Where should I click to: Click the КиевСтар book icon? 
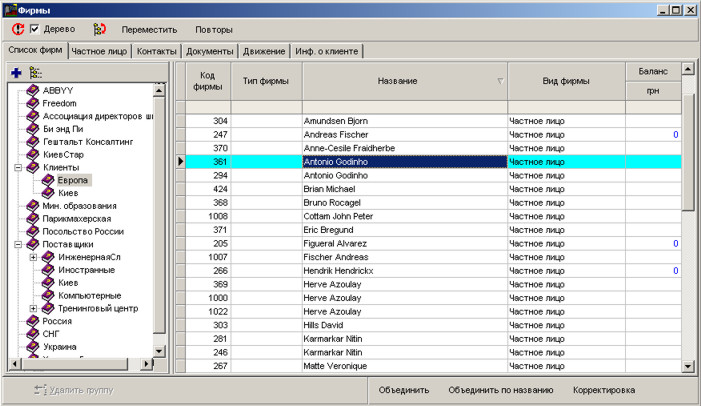32,154
